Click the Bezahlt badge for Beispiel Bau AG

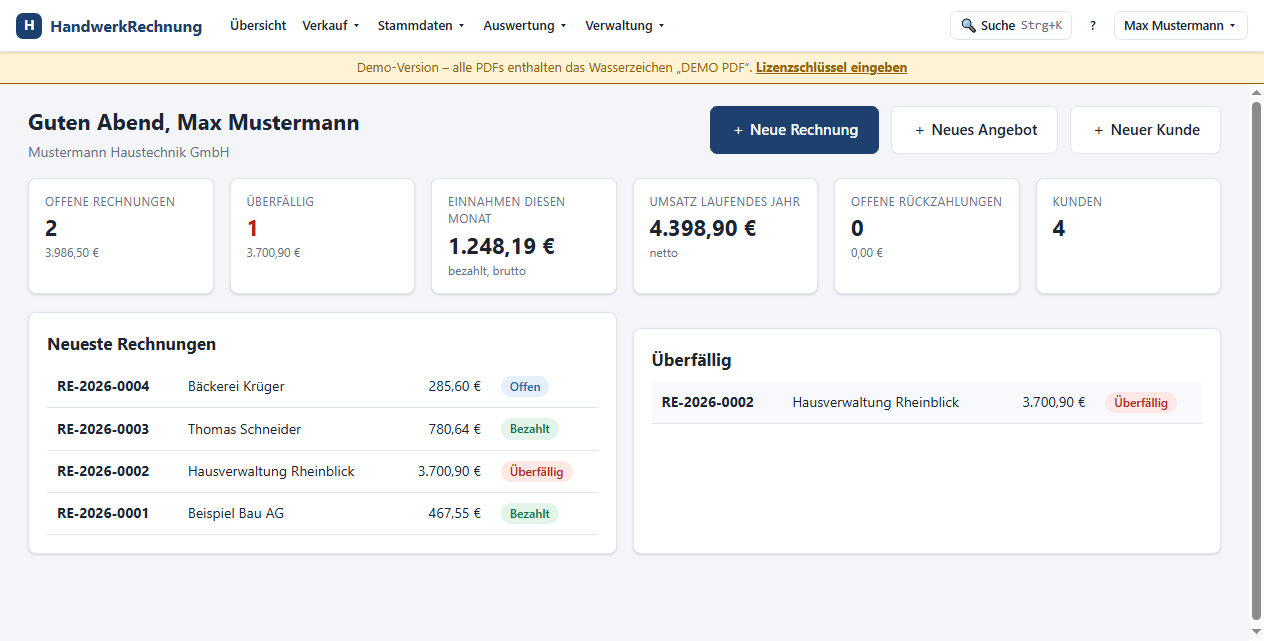click(x=530, y=513)
